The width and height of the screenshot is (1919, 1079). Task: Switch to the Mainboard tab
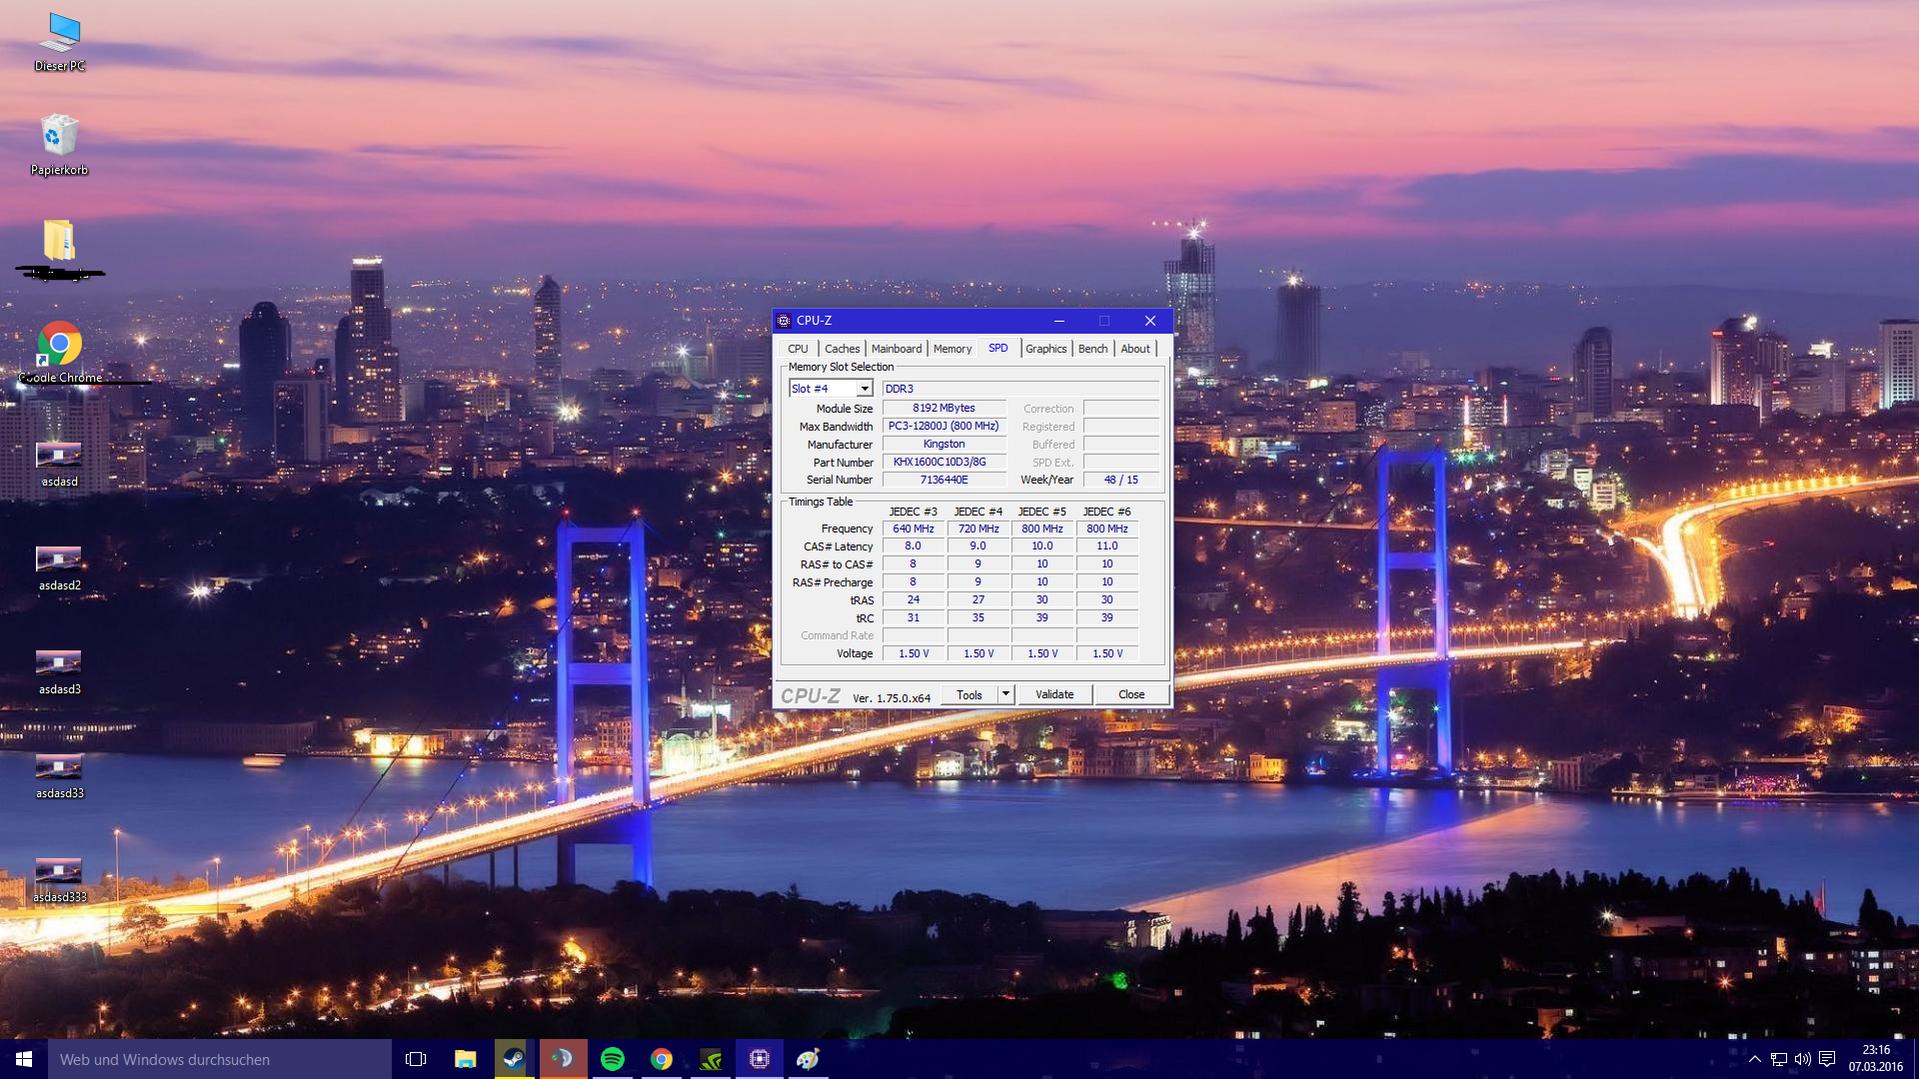pyautogui.click(x=896, y=349)
